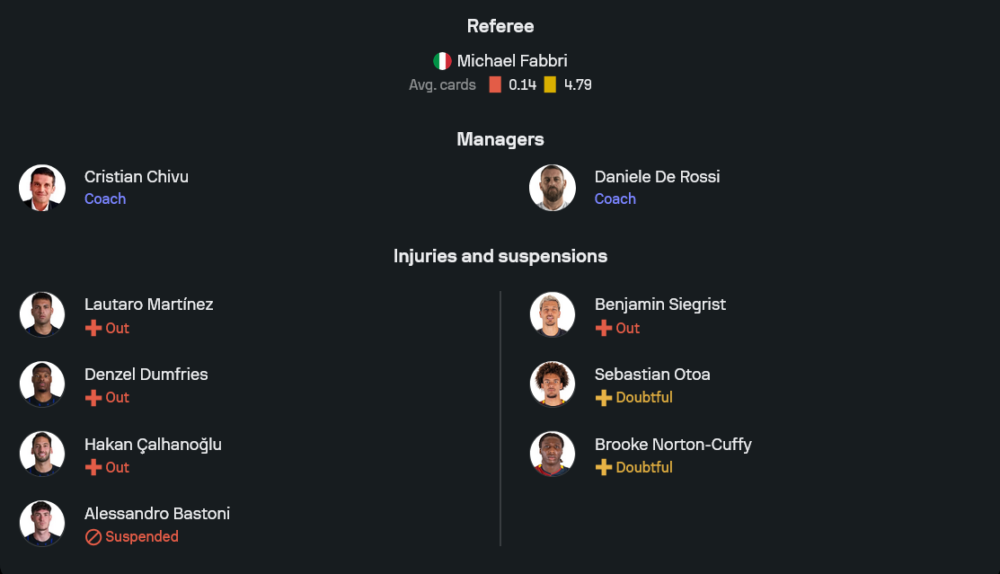Open manager Cristian Chivu's profile
The width and height of the screenshot is (1000, 574).
click(136, 177)
